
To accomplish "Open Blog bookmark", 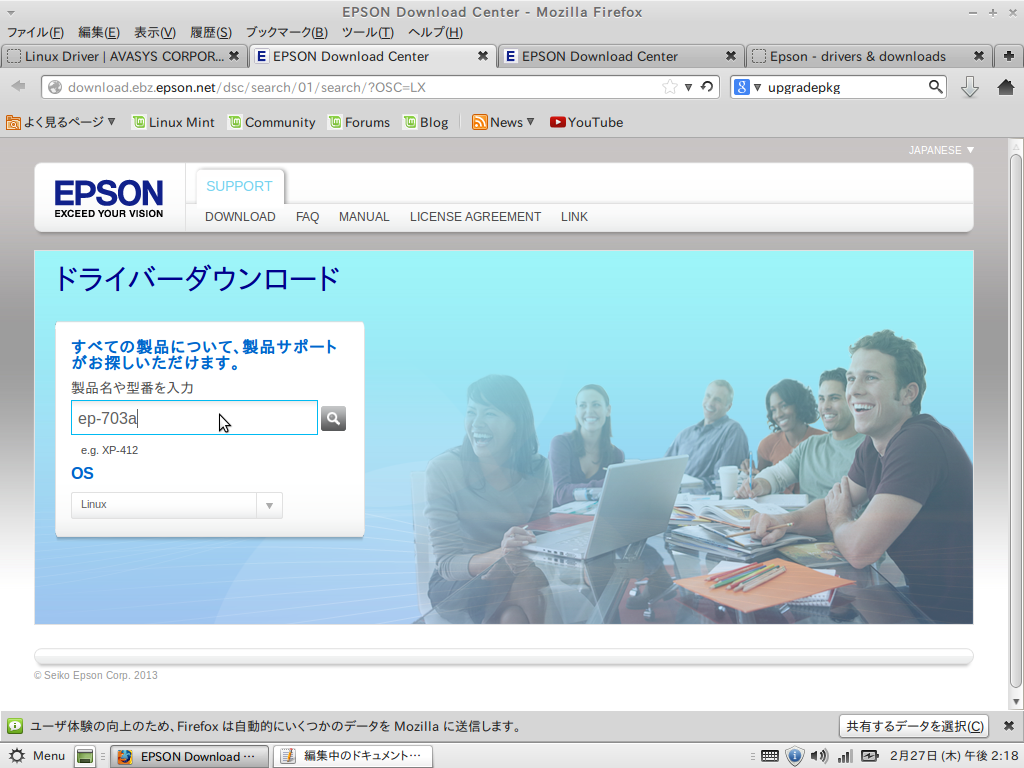I will [x=426, y=122].
